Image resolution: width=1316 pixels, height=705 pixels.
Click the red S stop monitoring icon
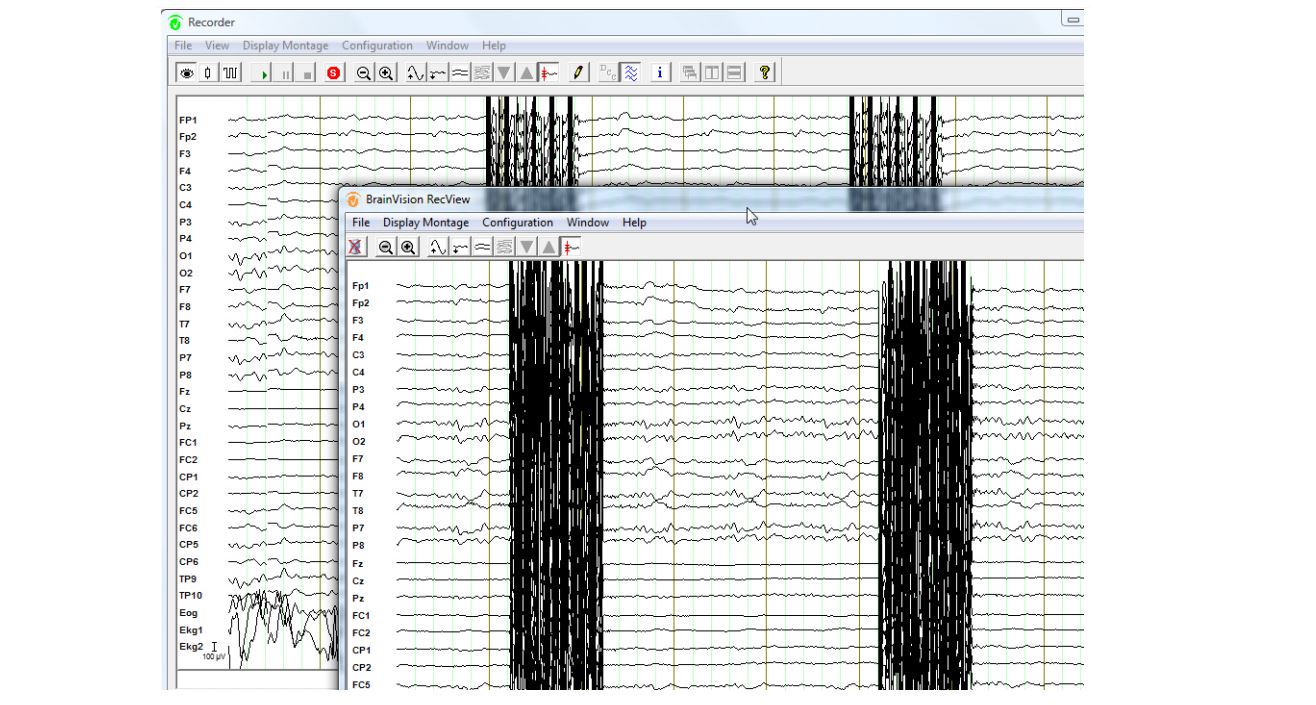333,73
